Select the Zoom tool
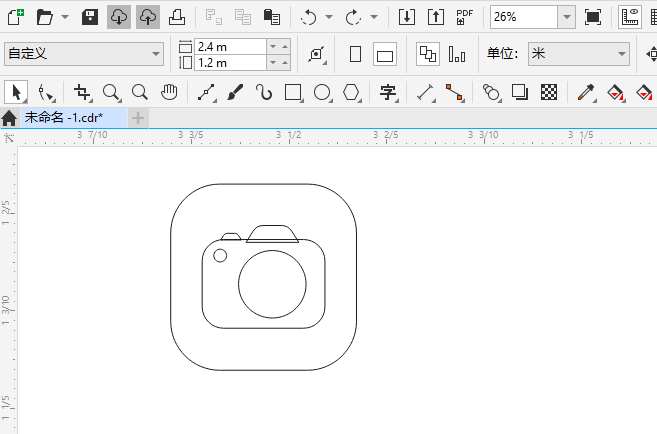Viewport: 657px width, 434px height. point(111,92)
